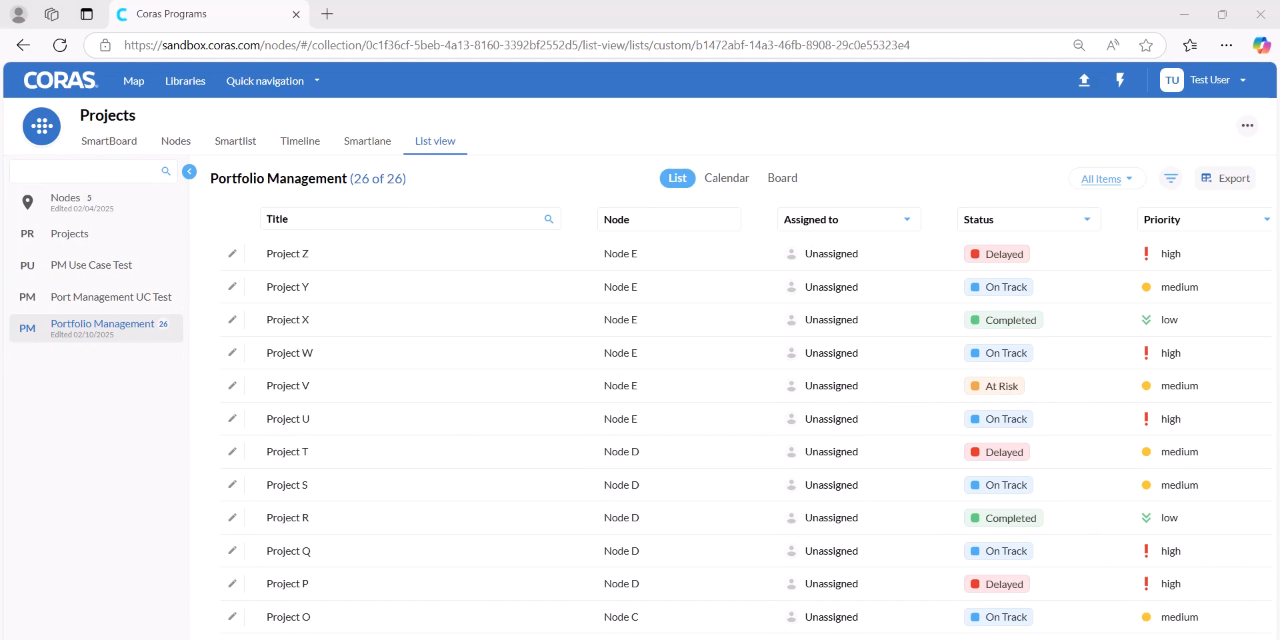1280x640 pixels.
Task: Click the Export button
Action: click(x=1225, y=178)
